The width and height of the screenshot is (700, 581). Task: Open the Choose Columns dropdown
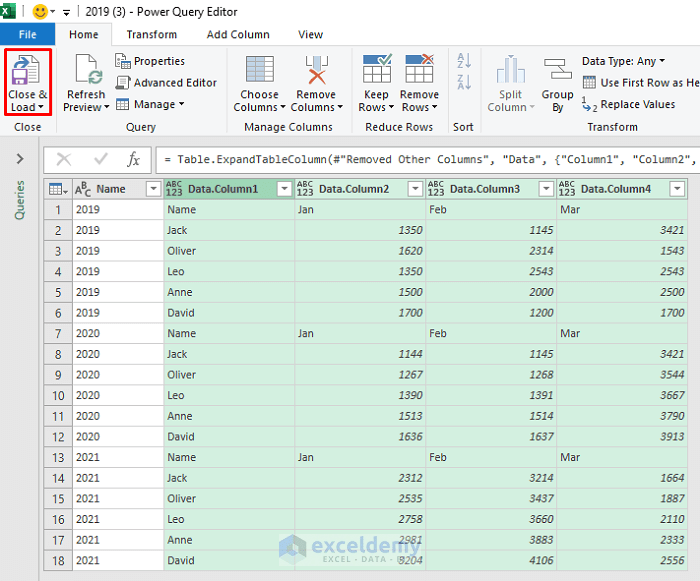pyautogui.click(x=283, y=107)
